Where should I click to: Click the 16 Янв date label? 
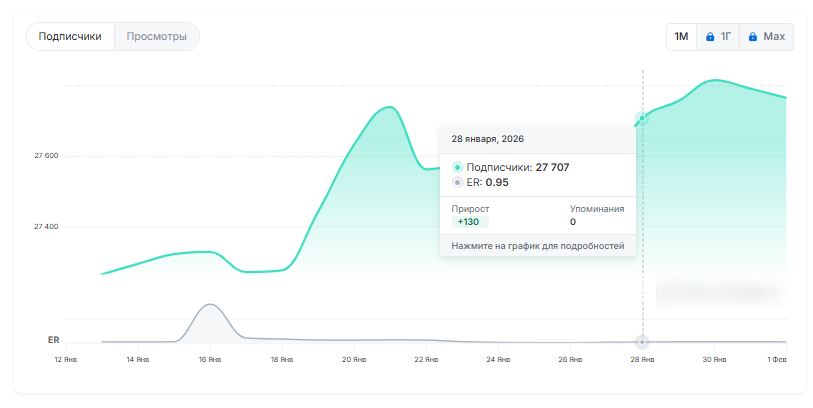(x=210, y=360)
